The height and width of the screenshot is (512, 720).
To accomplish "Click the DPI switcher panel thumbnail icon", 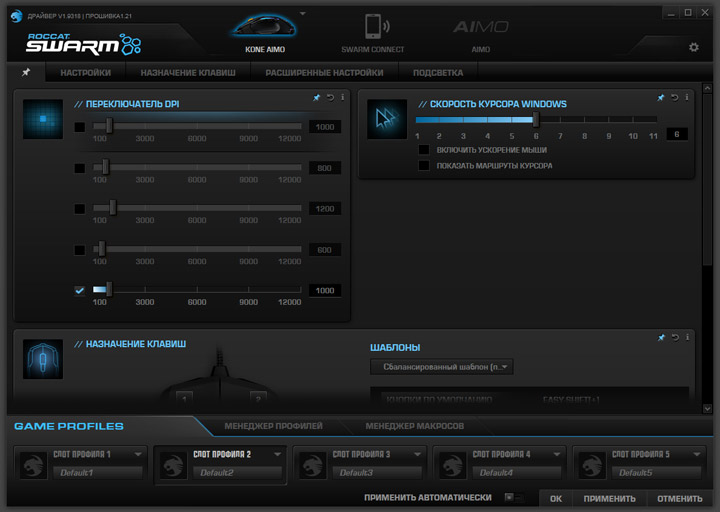I will tap(43, 119).
